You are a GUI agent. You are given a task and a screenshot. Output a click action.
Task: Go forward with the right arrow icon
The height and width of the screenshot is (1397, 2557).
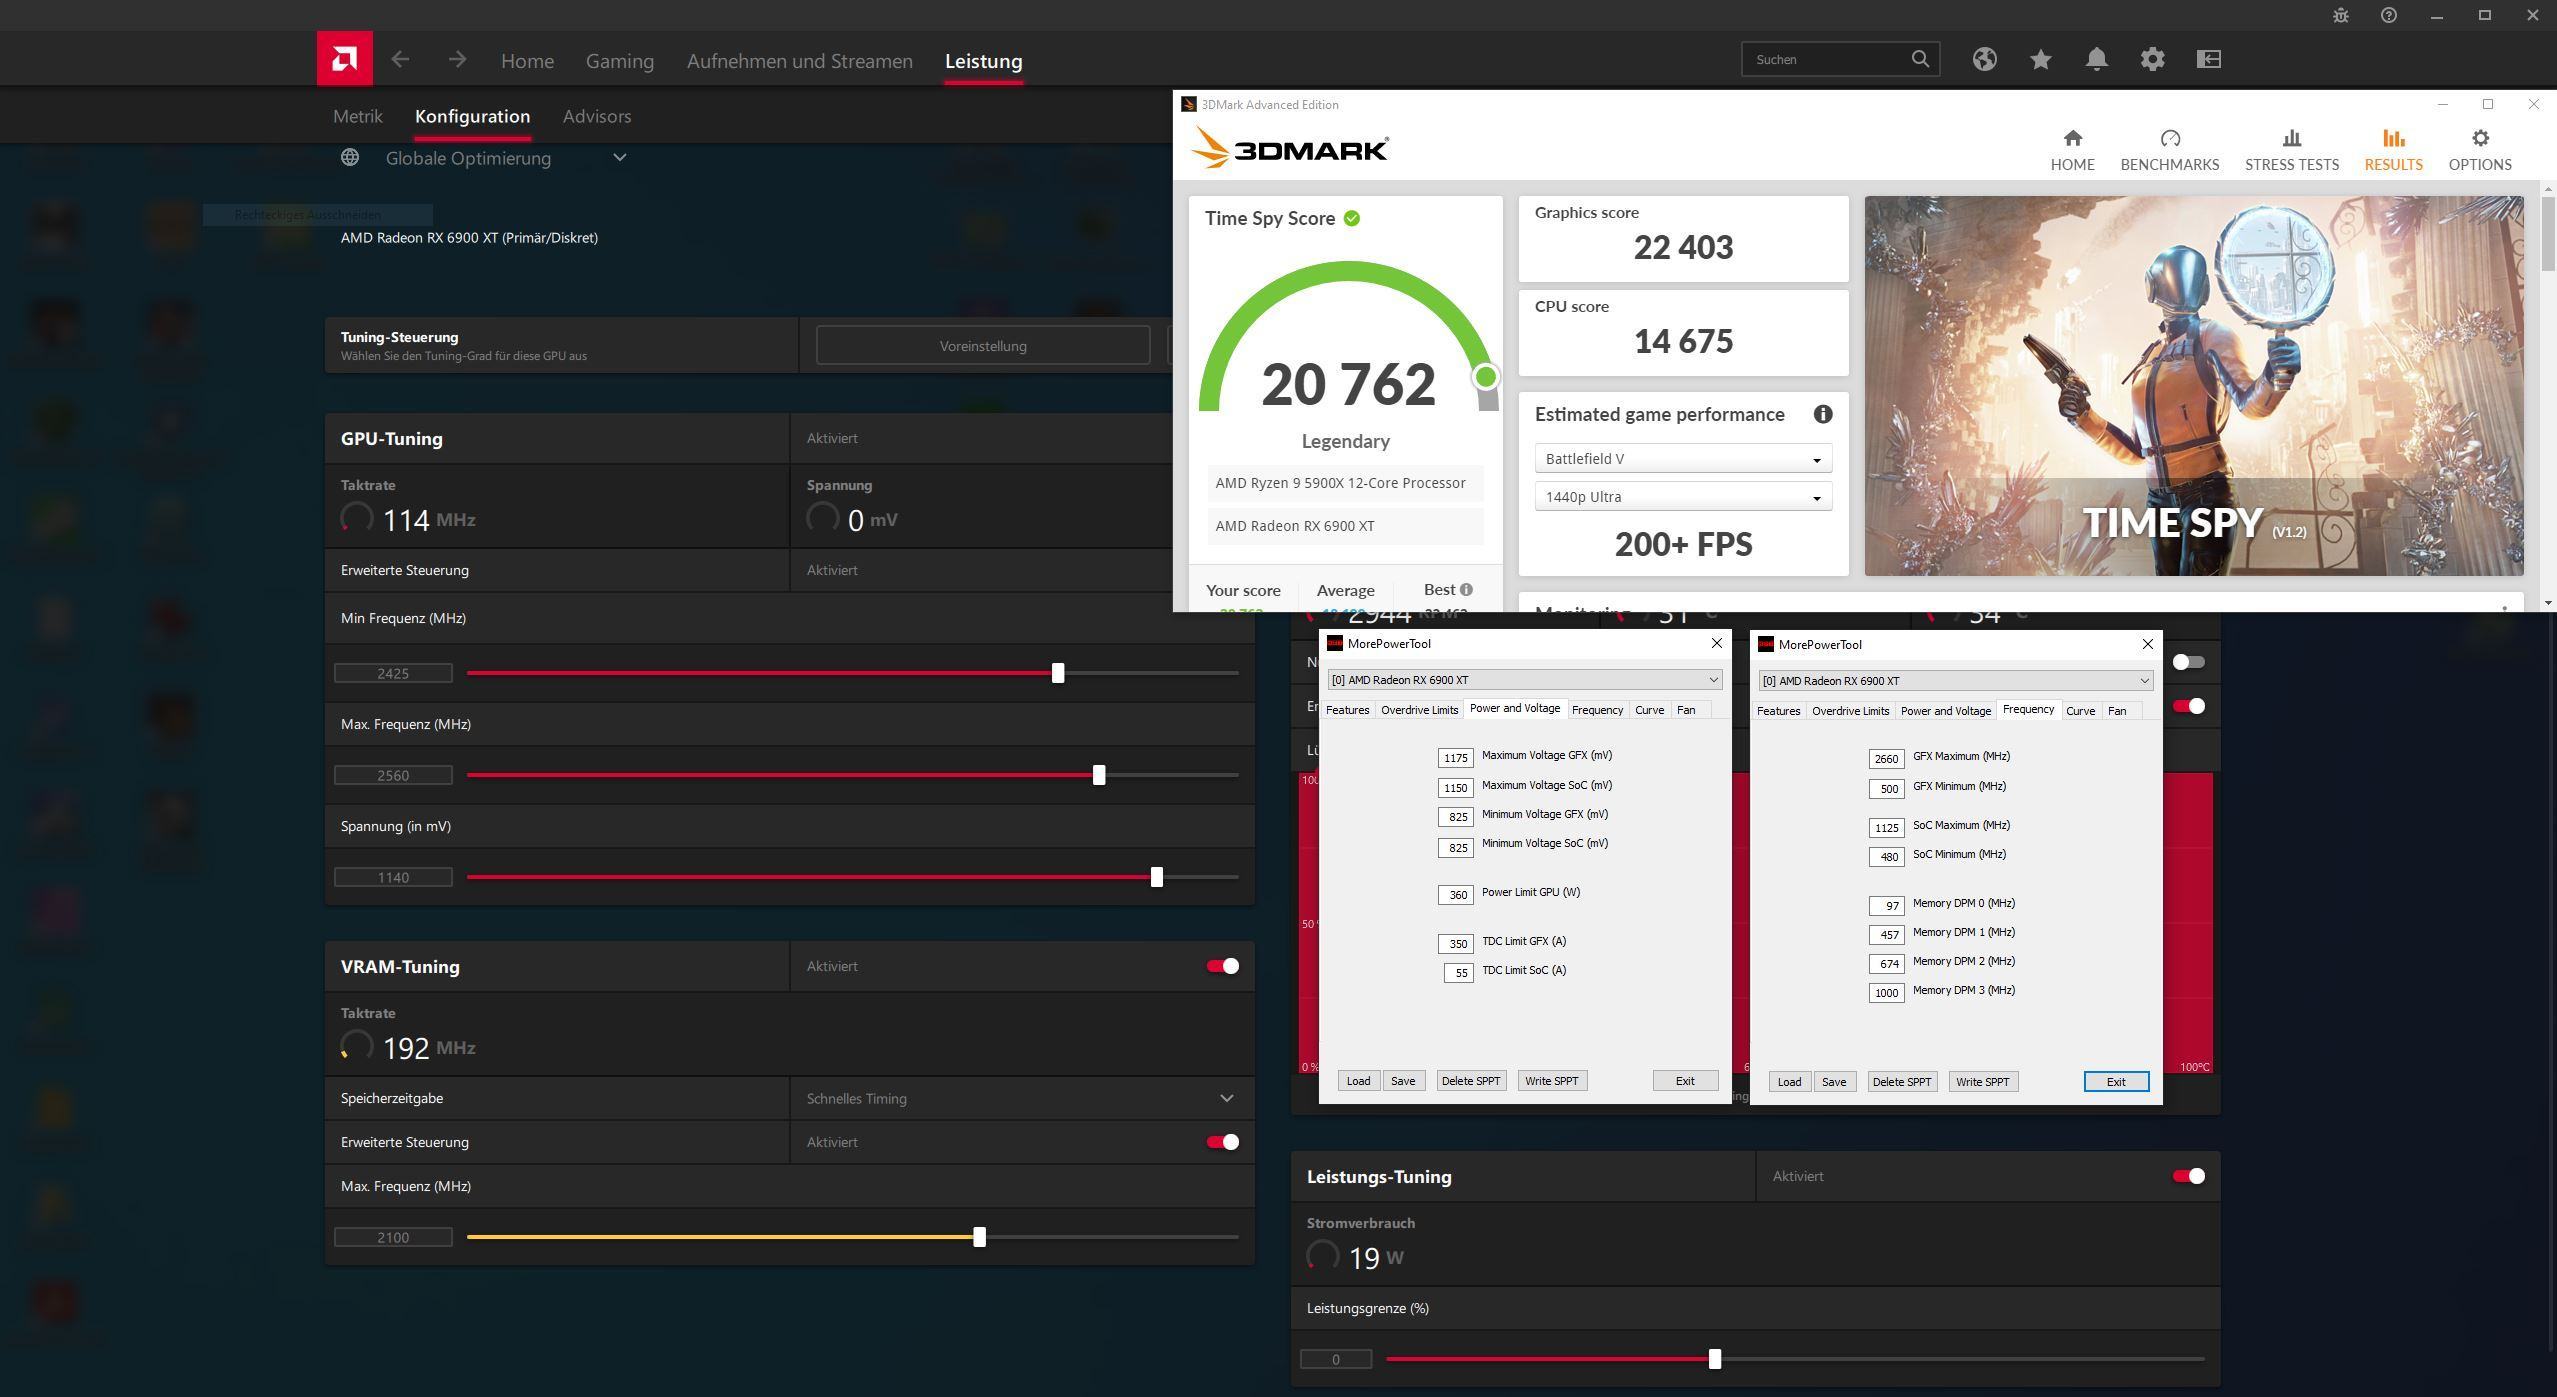(x=457, y=60)
